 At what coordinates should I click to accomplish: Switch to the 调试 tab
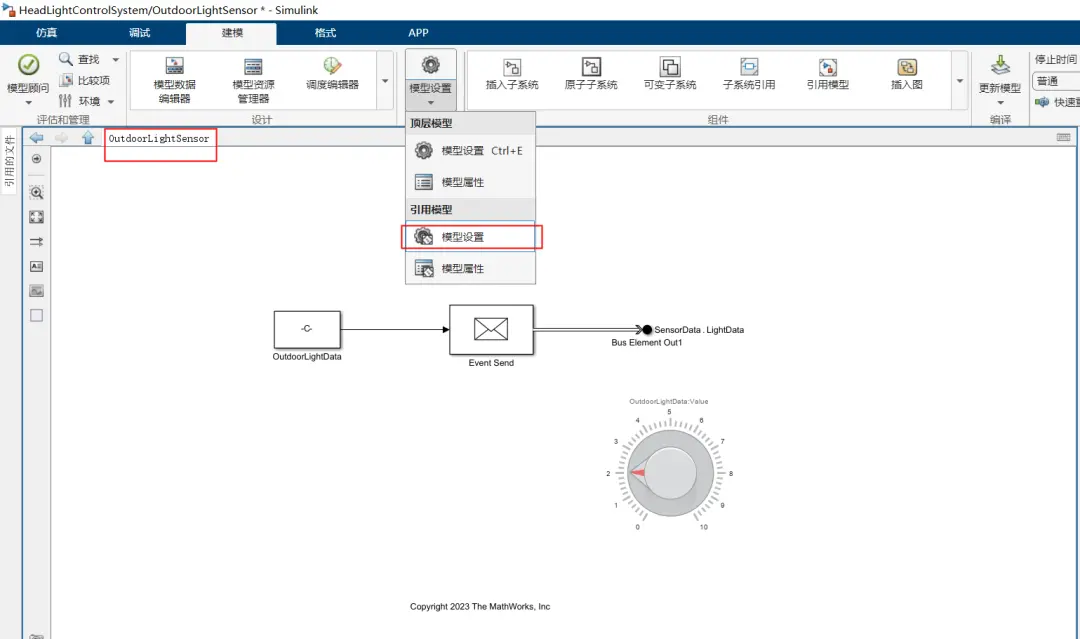(139, 33)
